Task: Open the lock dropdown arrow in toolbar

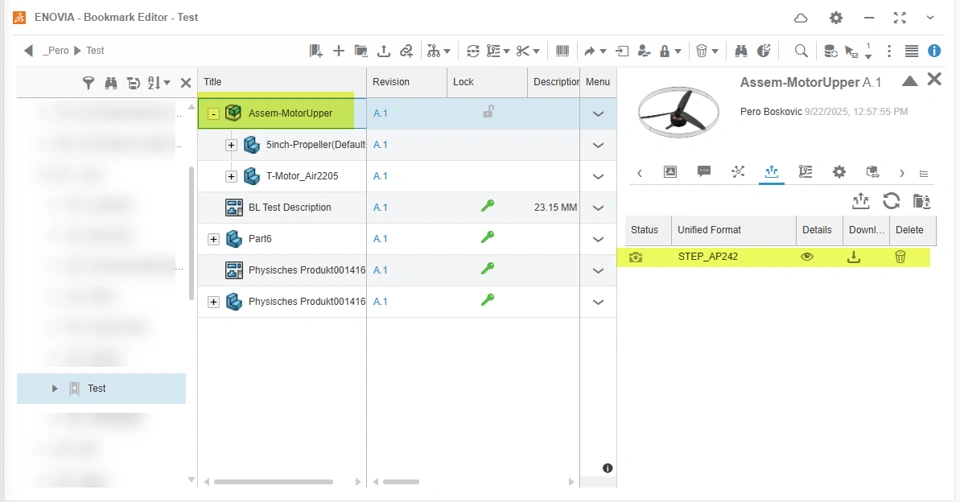Action: [x=678, y=51]
